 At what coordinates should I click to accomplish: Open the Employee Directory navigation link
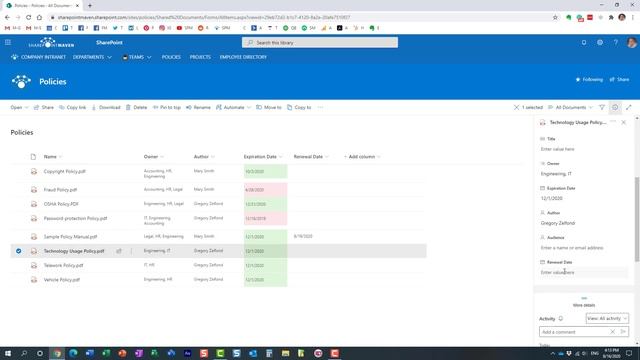[243, 57]
